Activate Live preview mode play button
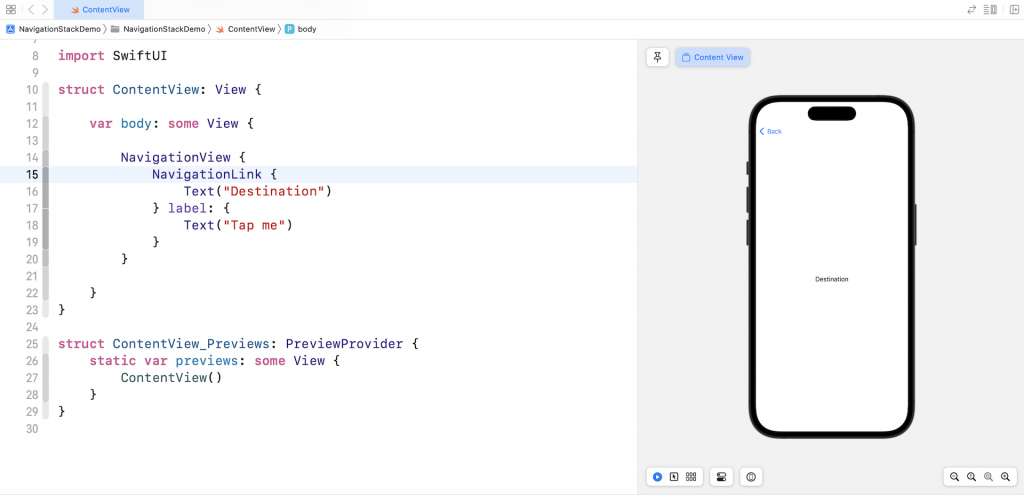 (x=657, y=477)
